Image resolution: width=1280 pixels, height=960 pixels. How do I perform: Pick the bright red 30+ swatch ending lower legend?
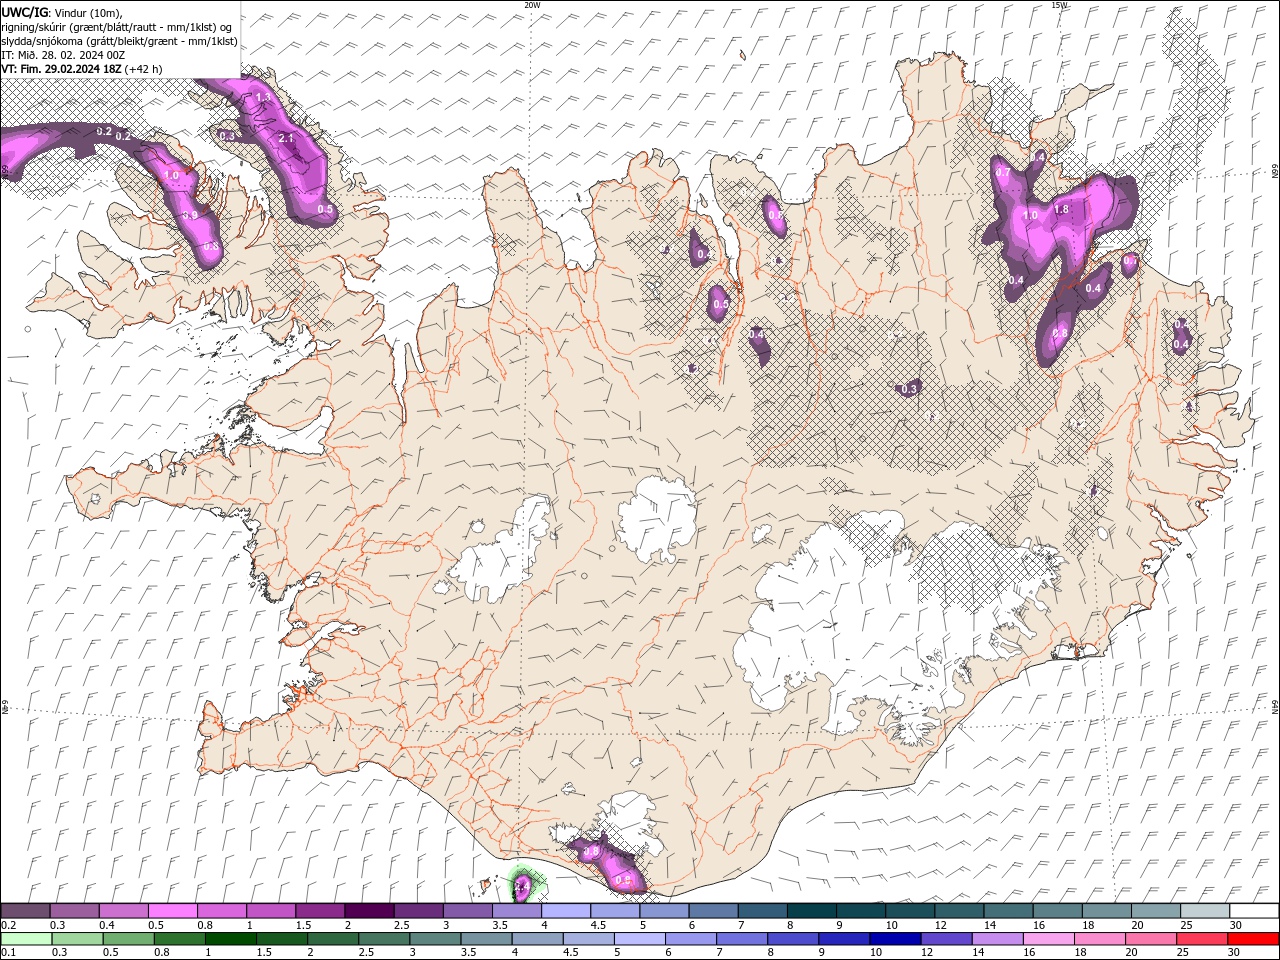(1253, 939)
